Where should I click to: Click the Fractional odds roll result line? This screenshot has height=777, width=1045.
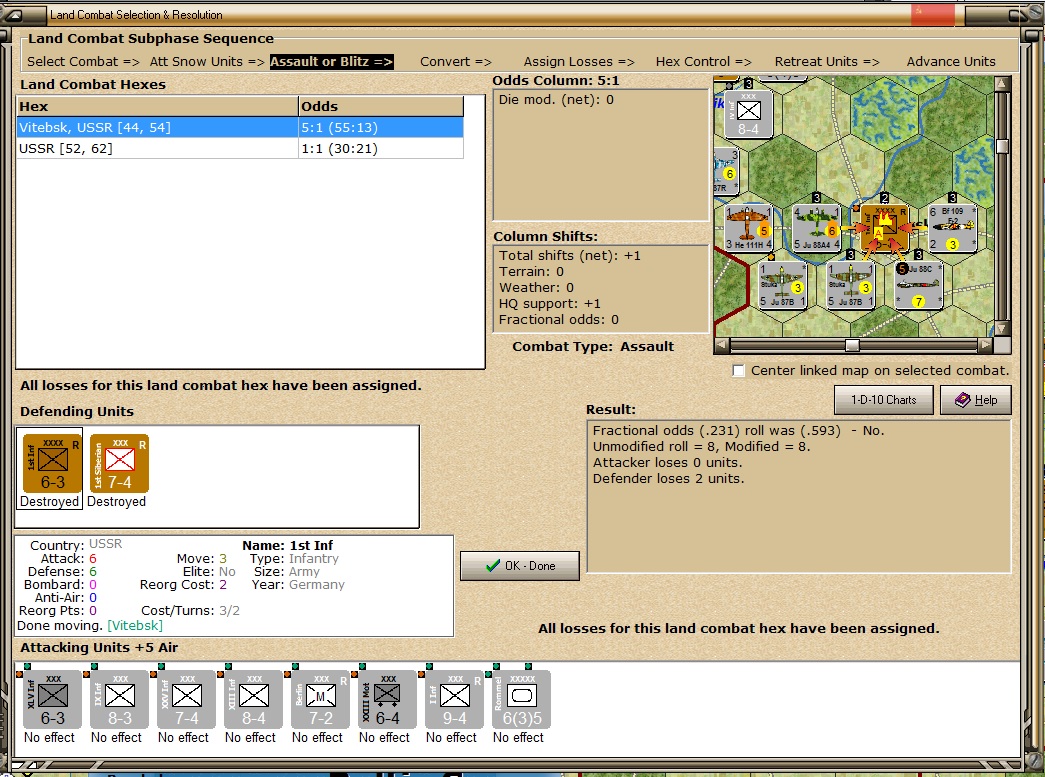point(738,430)
